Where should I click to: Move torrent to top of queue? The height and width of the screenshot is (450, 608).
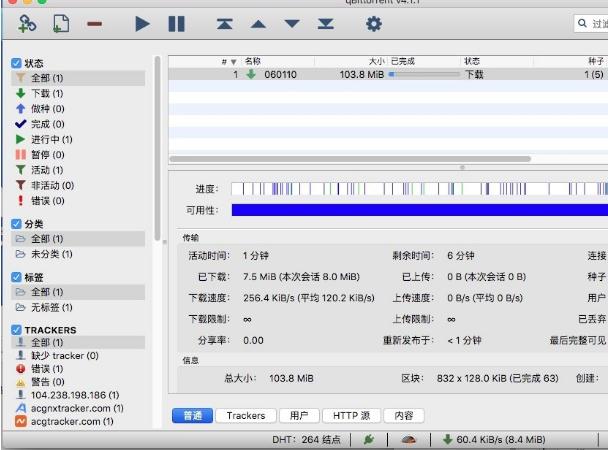click(x=225, y=24)
